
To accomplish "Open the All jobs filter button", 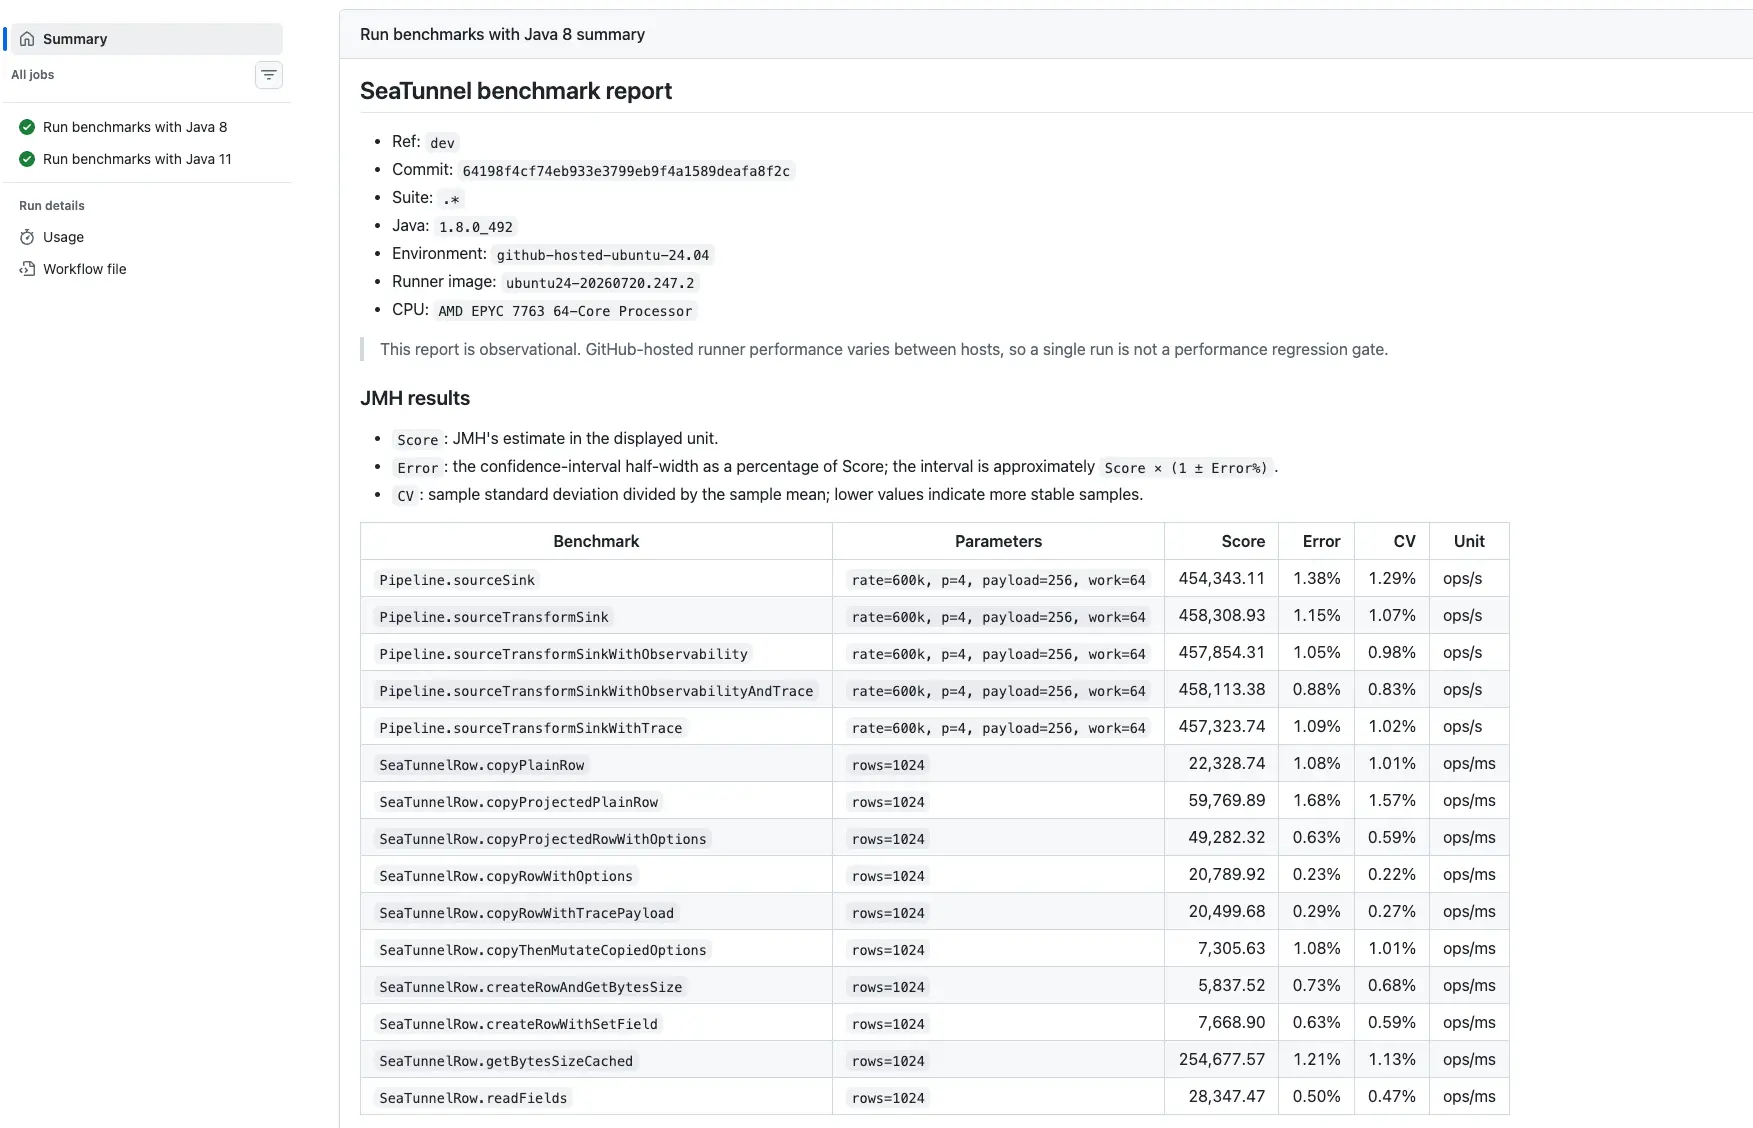I will point(269,75).
